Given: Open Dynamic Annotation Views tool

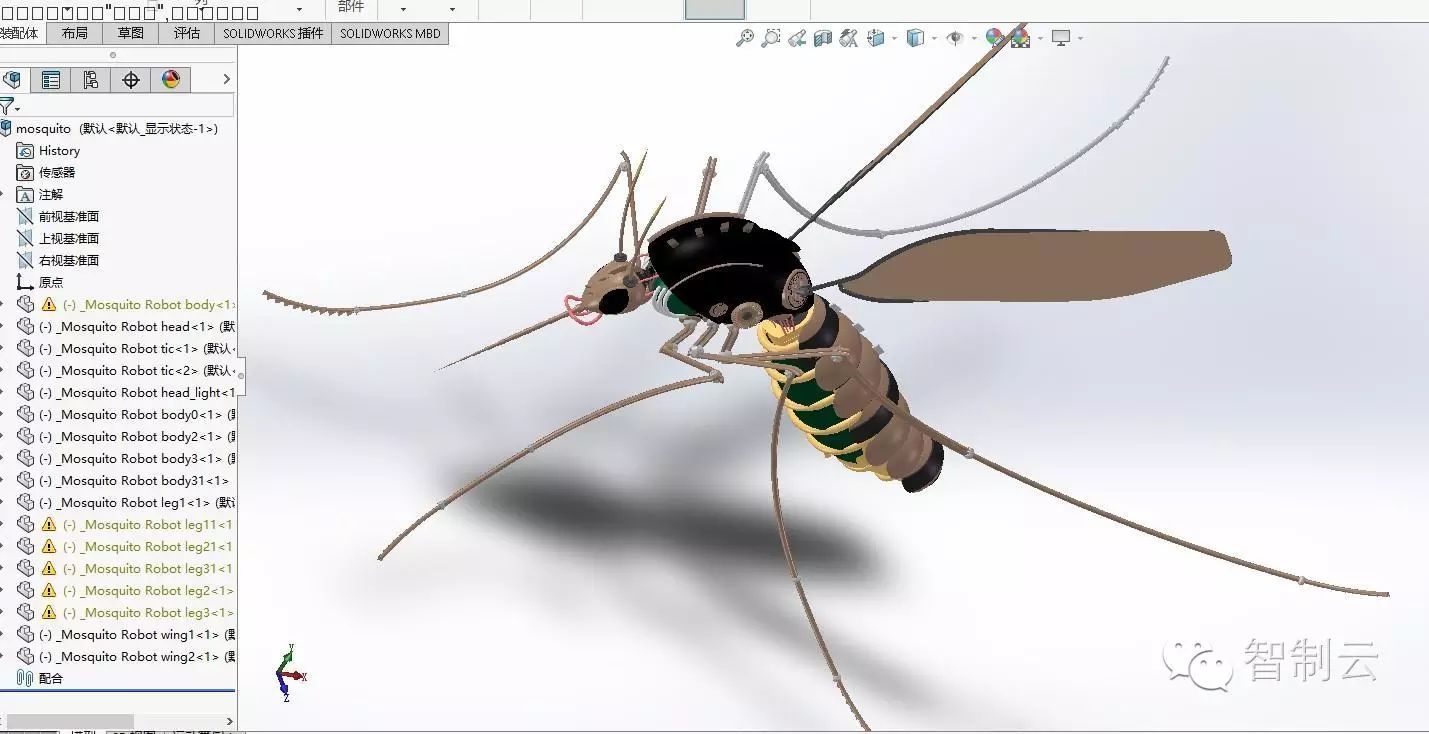Looking at the screenshot, I should [x=849, y=38].
